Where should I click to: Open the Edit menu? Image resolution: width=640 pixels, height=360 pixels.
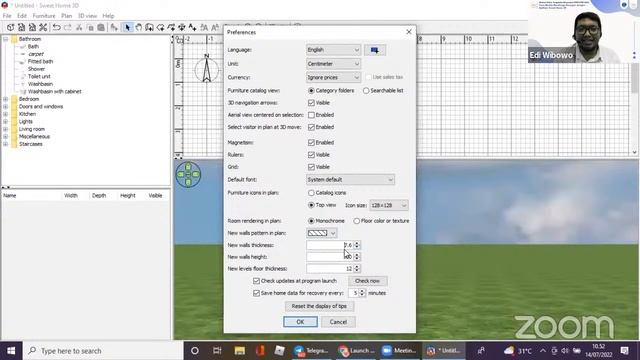point(22,16)
